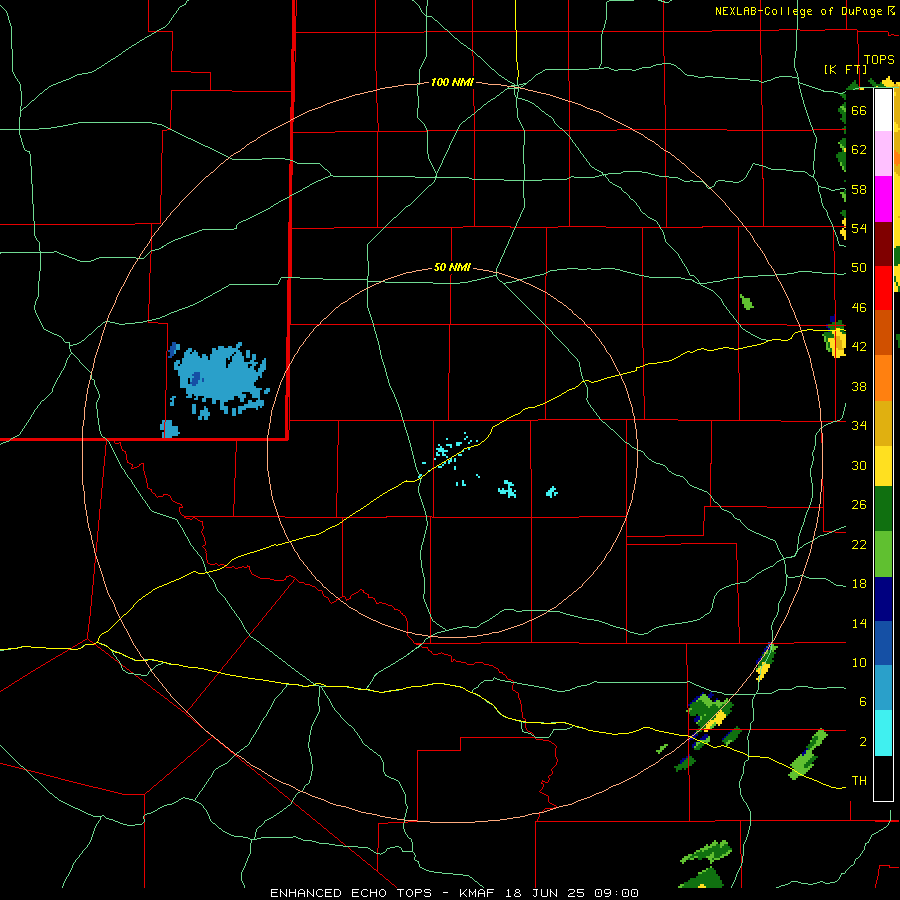Click the legend value "50"
Image resolution: width=900 pixels, height=900 pixels.
click(x=859, y=268)
